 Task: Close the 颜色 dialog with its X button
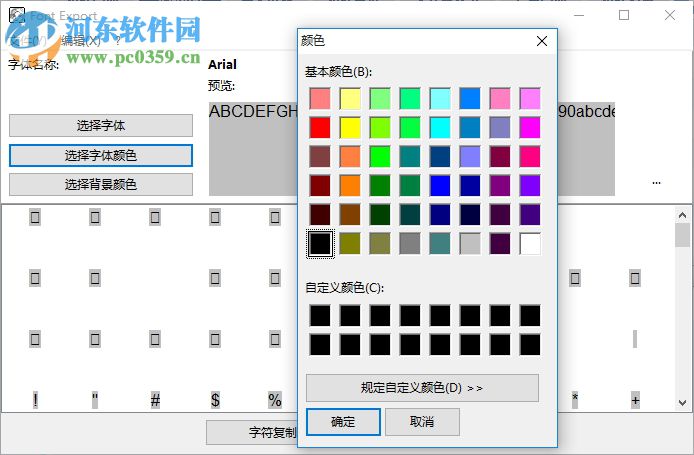pyautogui.click(x=542, y=41)
